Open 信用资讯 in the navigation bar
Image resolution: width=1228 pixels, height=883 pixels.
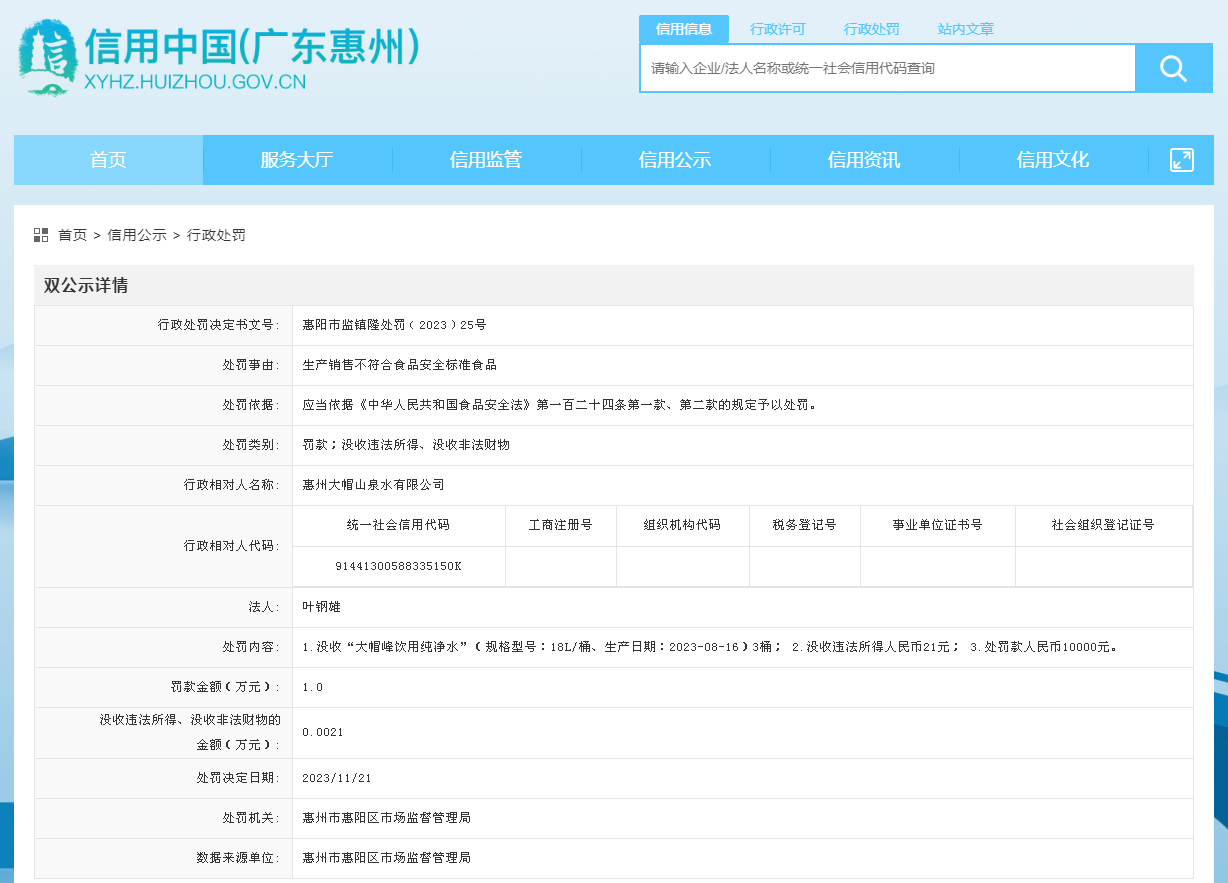point(864,160)
